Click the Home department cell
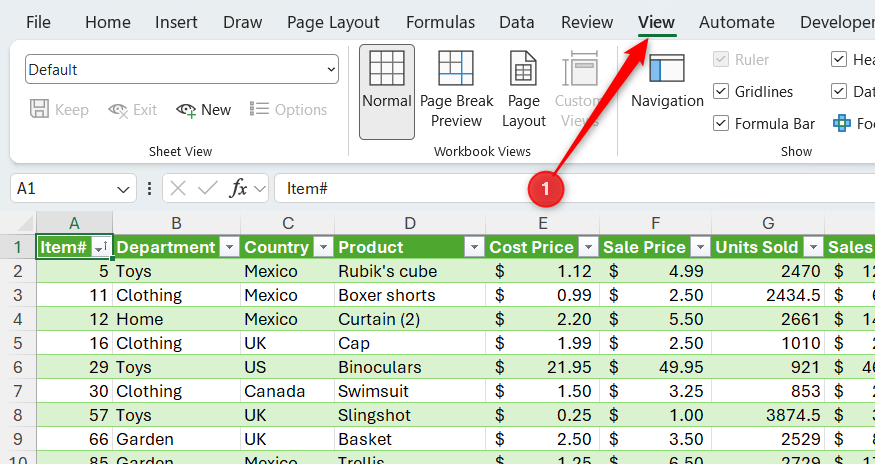The height and width of the screenshot is (464, 875). point(176,319)
